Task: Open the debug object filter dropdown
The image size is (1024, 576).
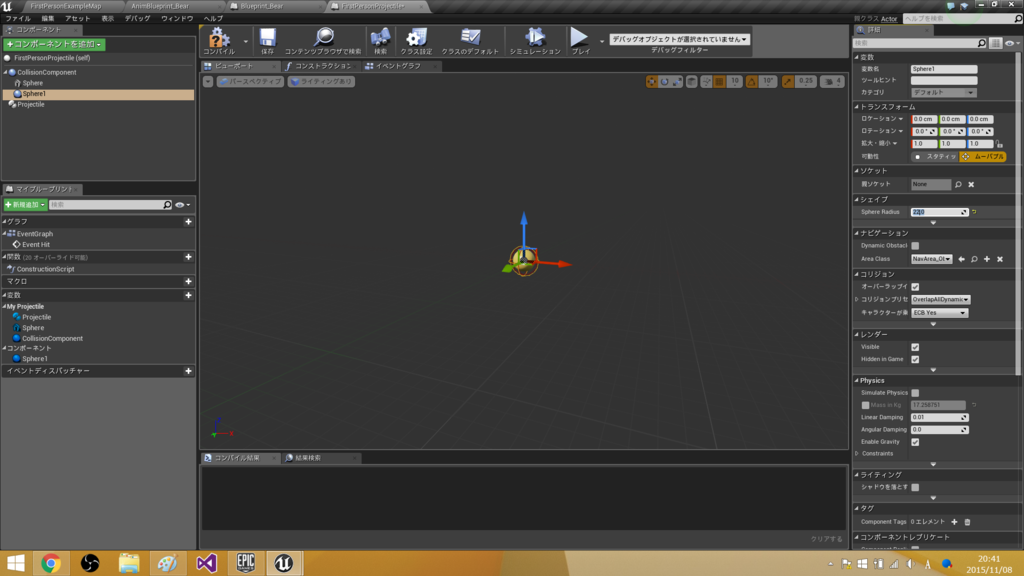Action: [x=679, y=39]
